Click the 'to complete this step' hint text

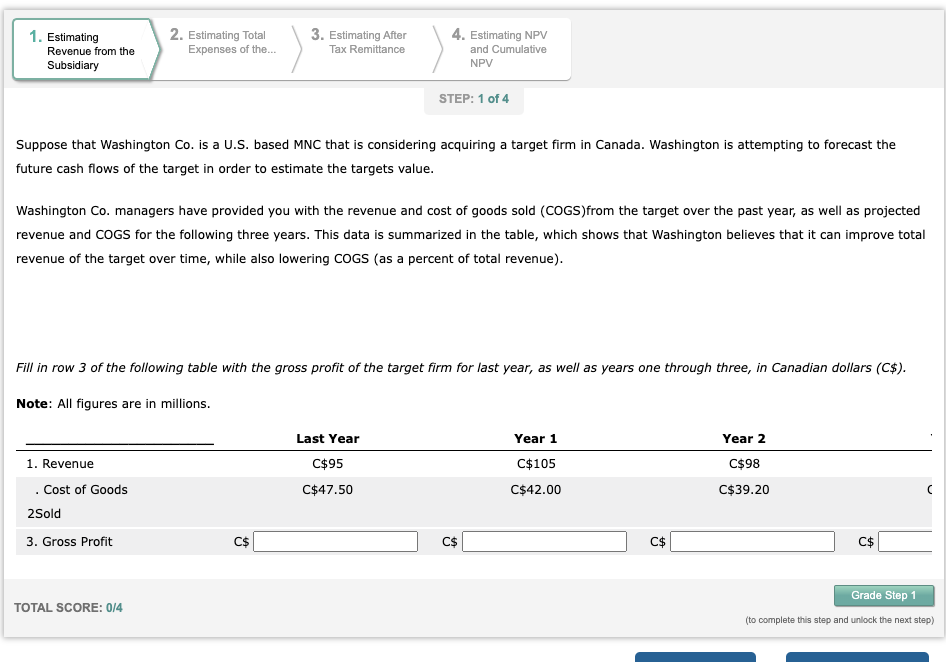(x=839, y=620)
